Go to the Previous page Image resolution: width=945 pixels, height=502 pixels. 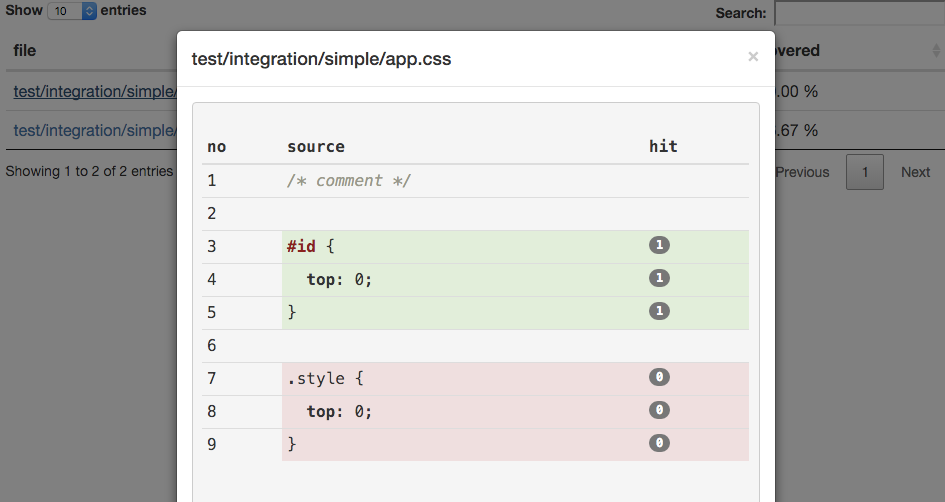(802, 172)
